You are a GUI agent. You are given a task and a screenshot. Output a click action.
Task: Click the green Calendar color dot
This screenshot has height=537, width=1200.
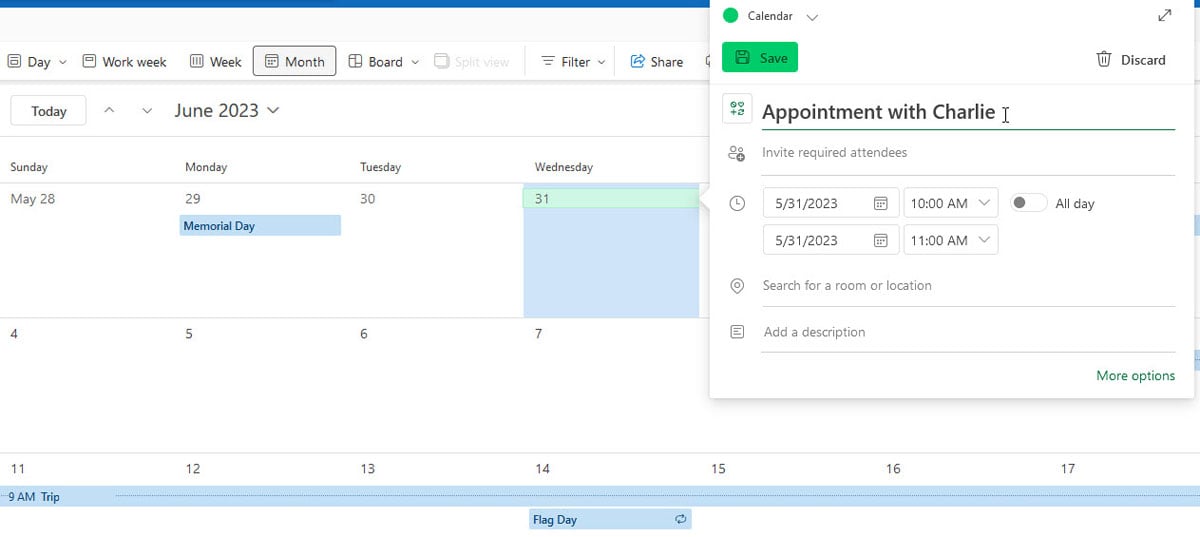click(730, 16)
